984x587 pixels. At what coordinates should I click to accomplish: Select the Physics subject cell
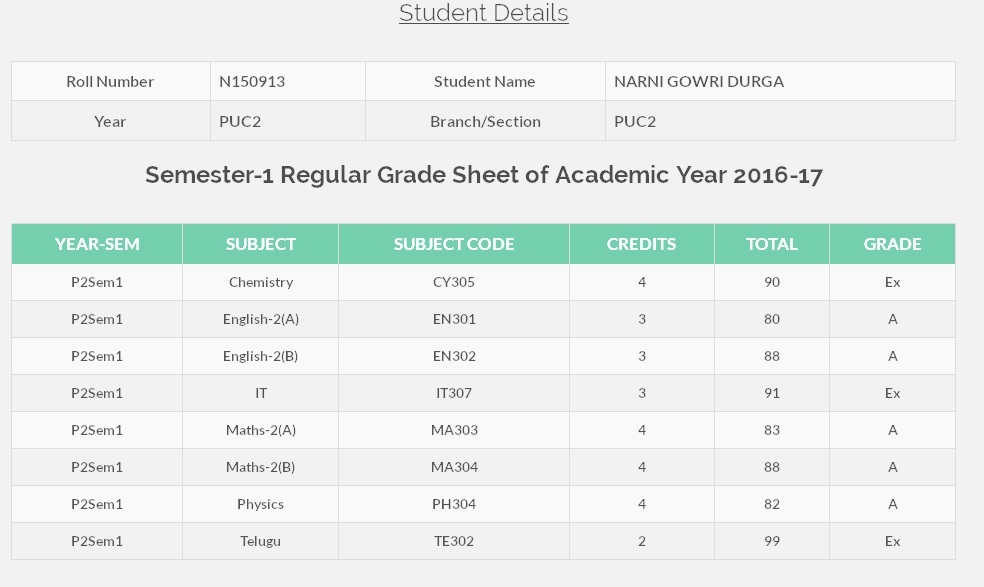click(x=260, y=505)
